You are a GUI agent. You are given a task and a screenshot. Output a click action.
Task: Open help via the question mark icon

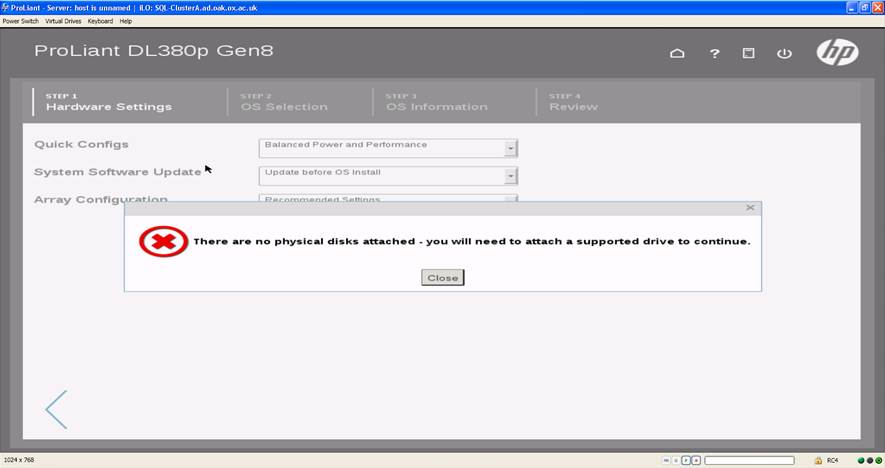click(714, 53)
